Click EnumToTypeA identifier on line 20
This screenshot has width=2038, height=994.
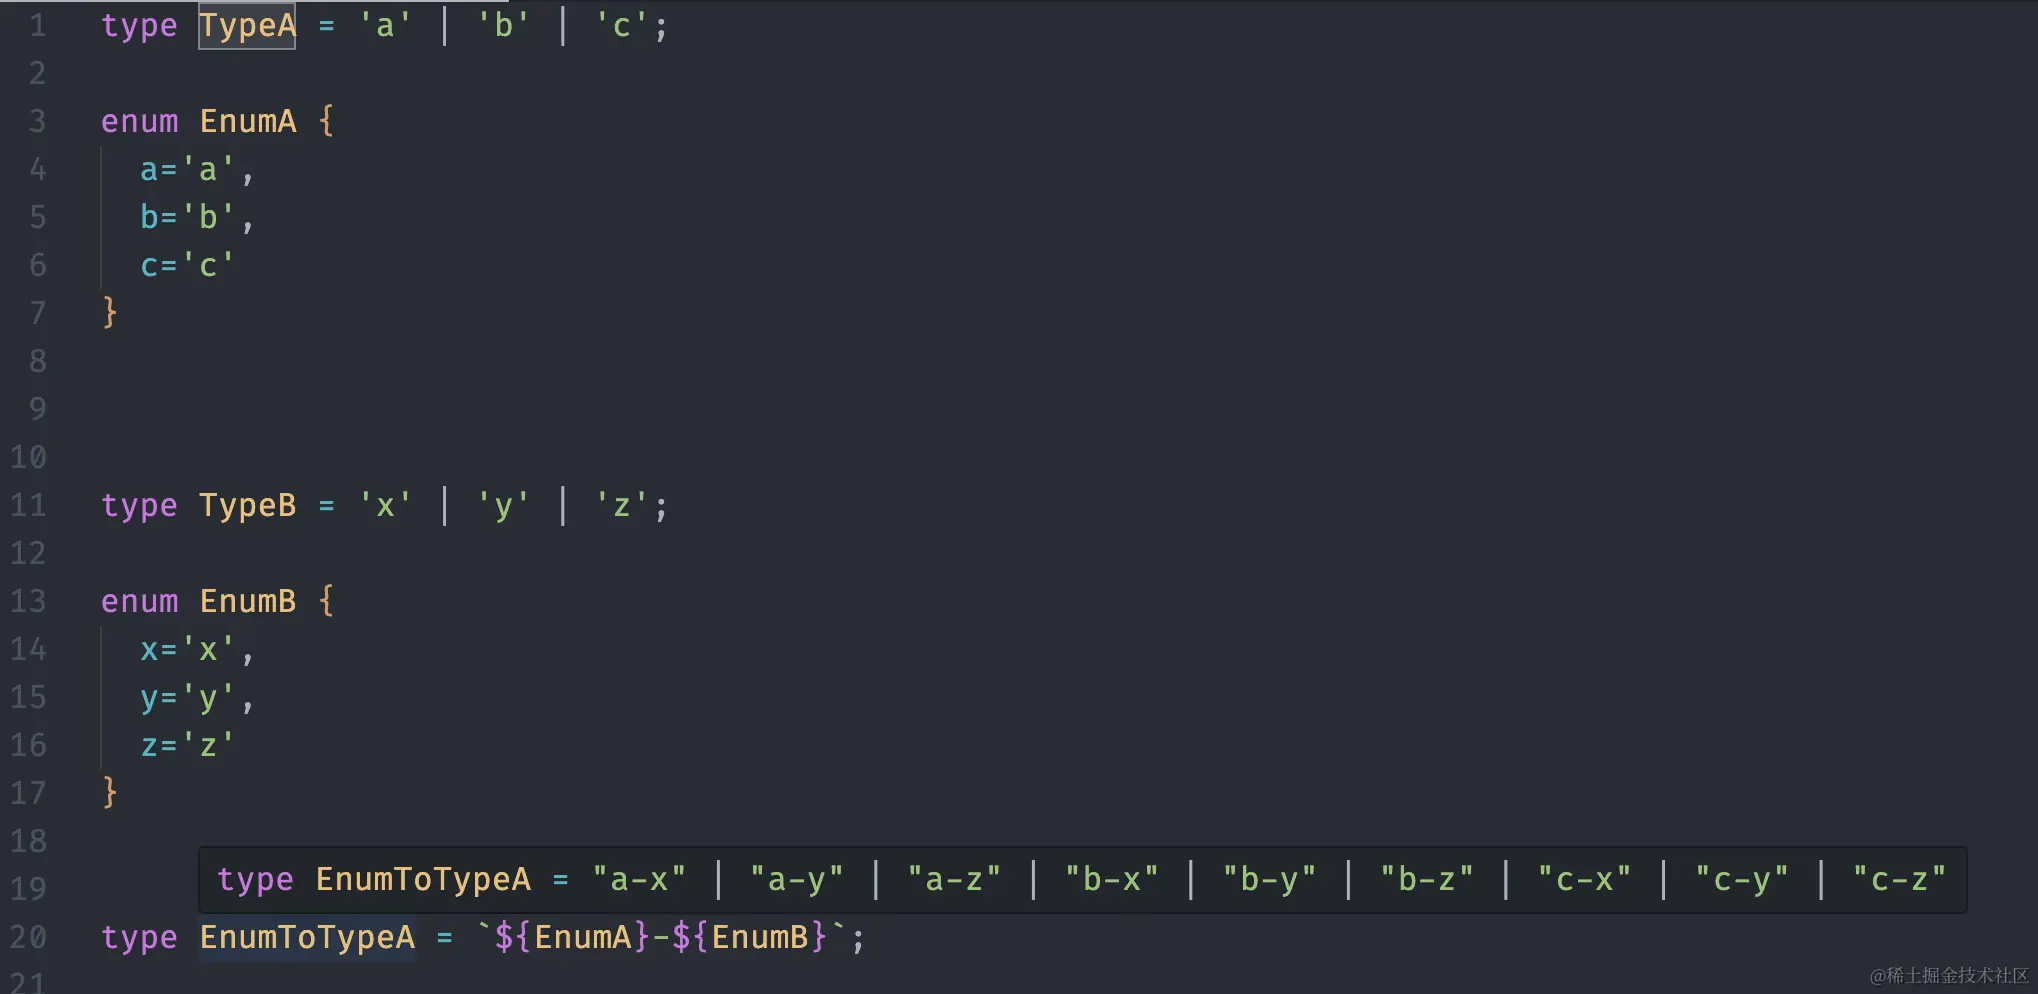tap(307, 938)
